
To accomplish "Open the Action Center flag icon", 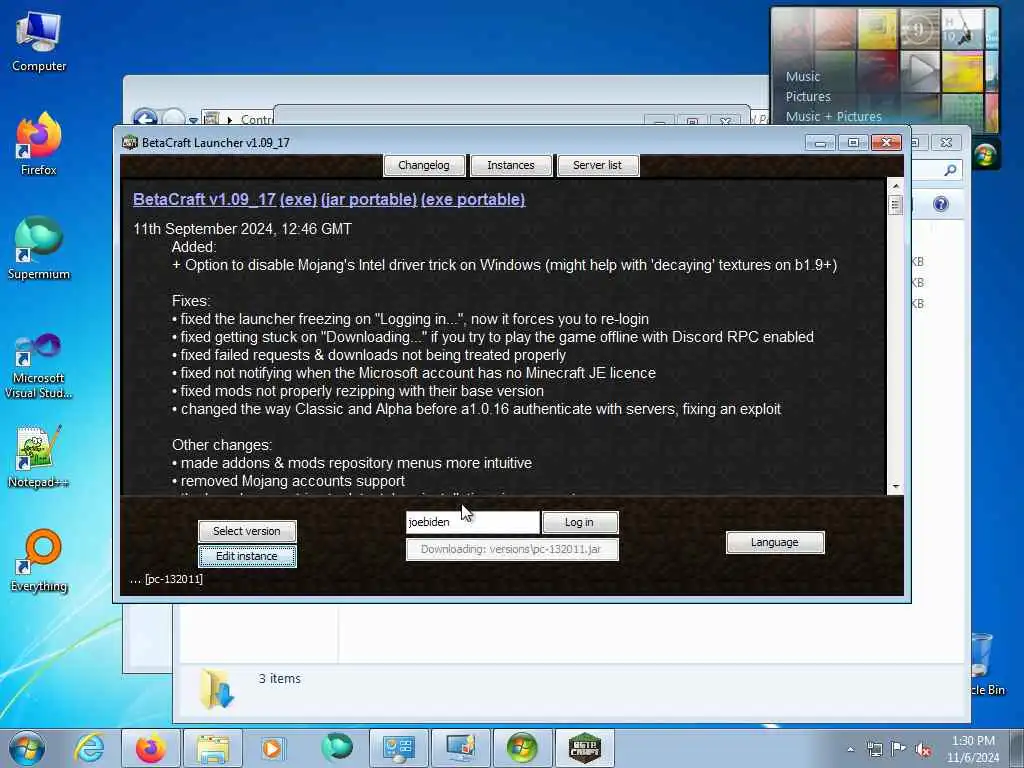I will click(899, 749).
